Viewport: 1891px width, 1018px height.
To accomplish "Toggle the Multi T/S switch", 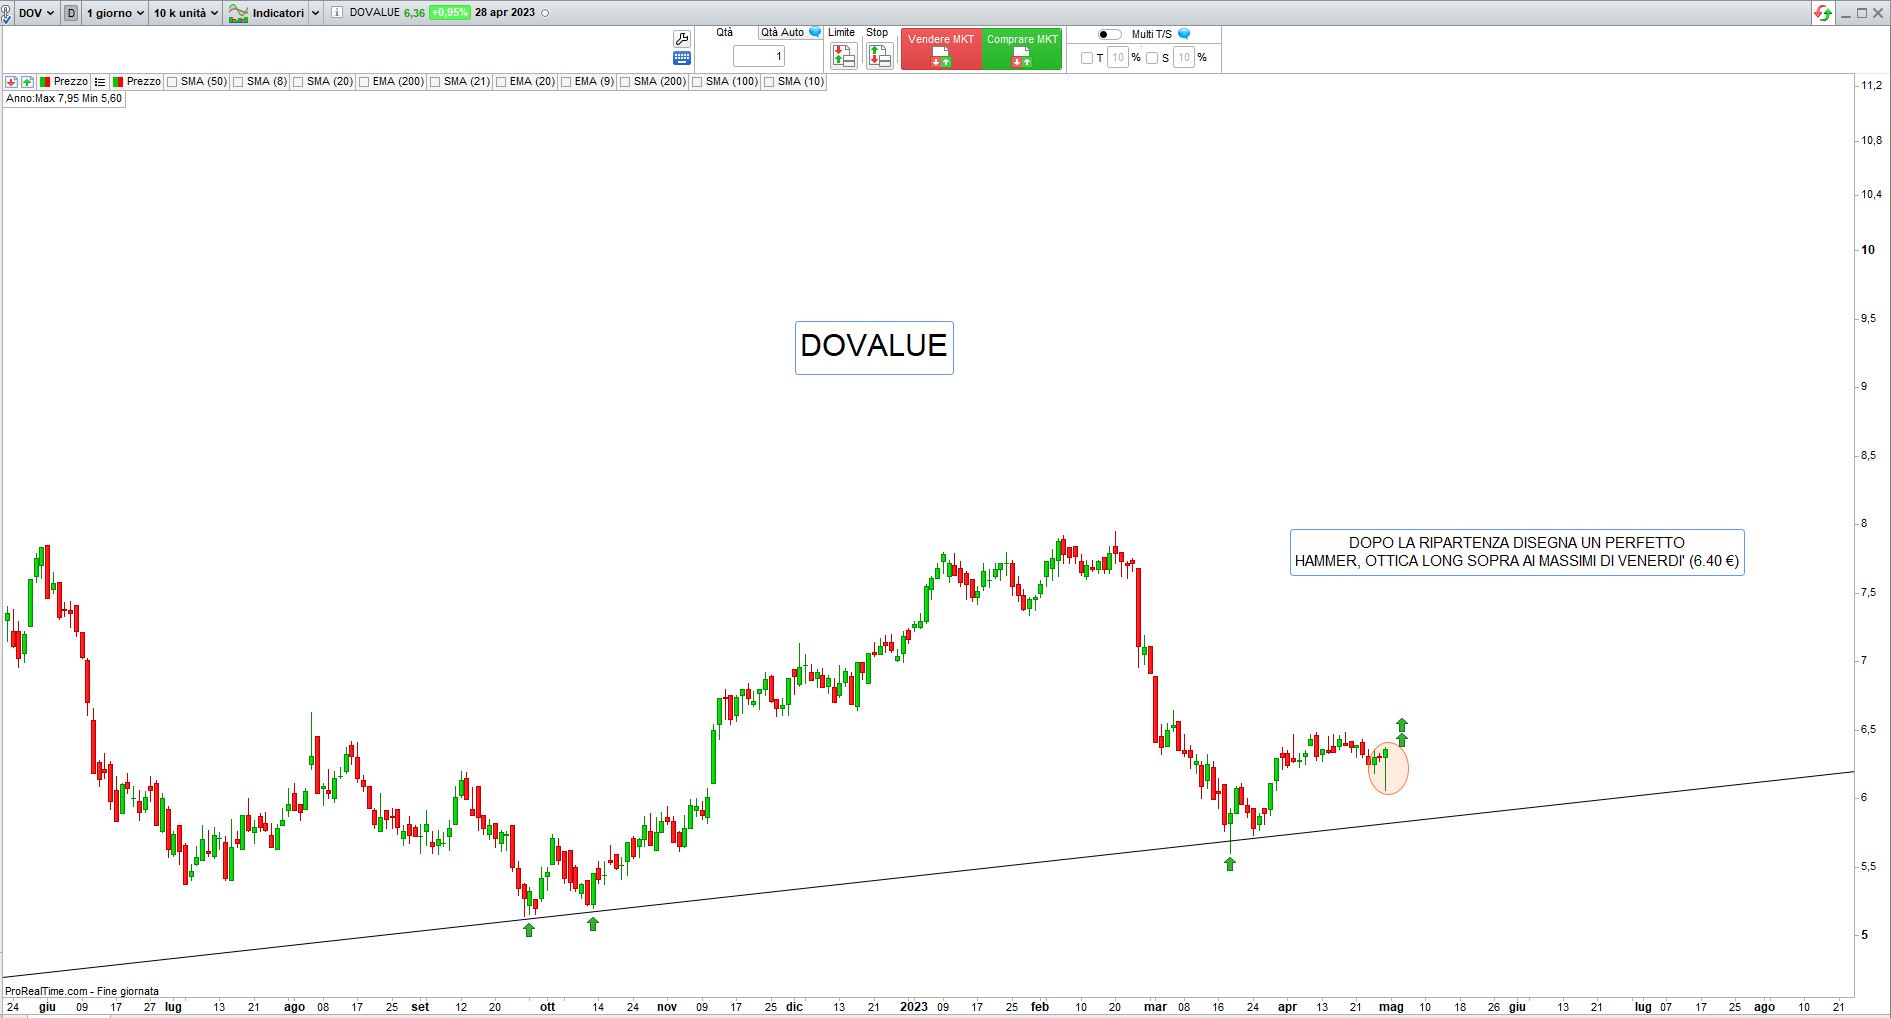I will tap(1108, 34).
